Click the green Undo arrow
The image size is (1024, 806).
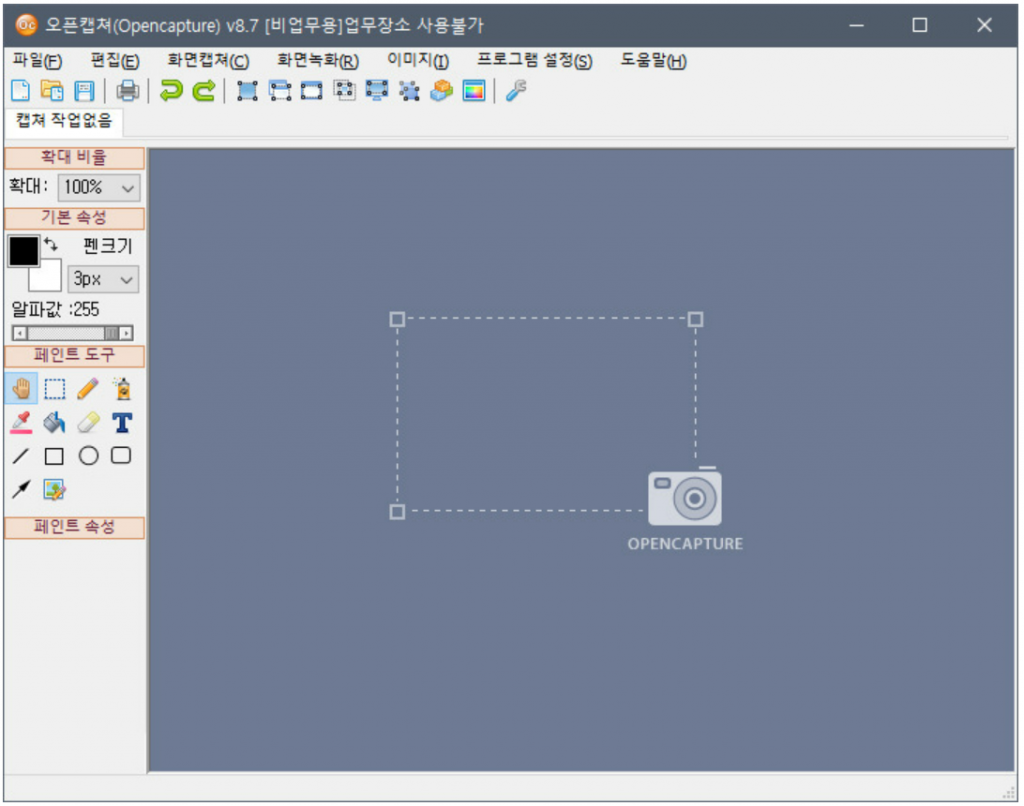coord(171,90)
